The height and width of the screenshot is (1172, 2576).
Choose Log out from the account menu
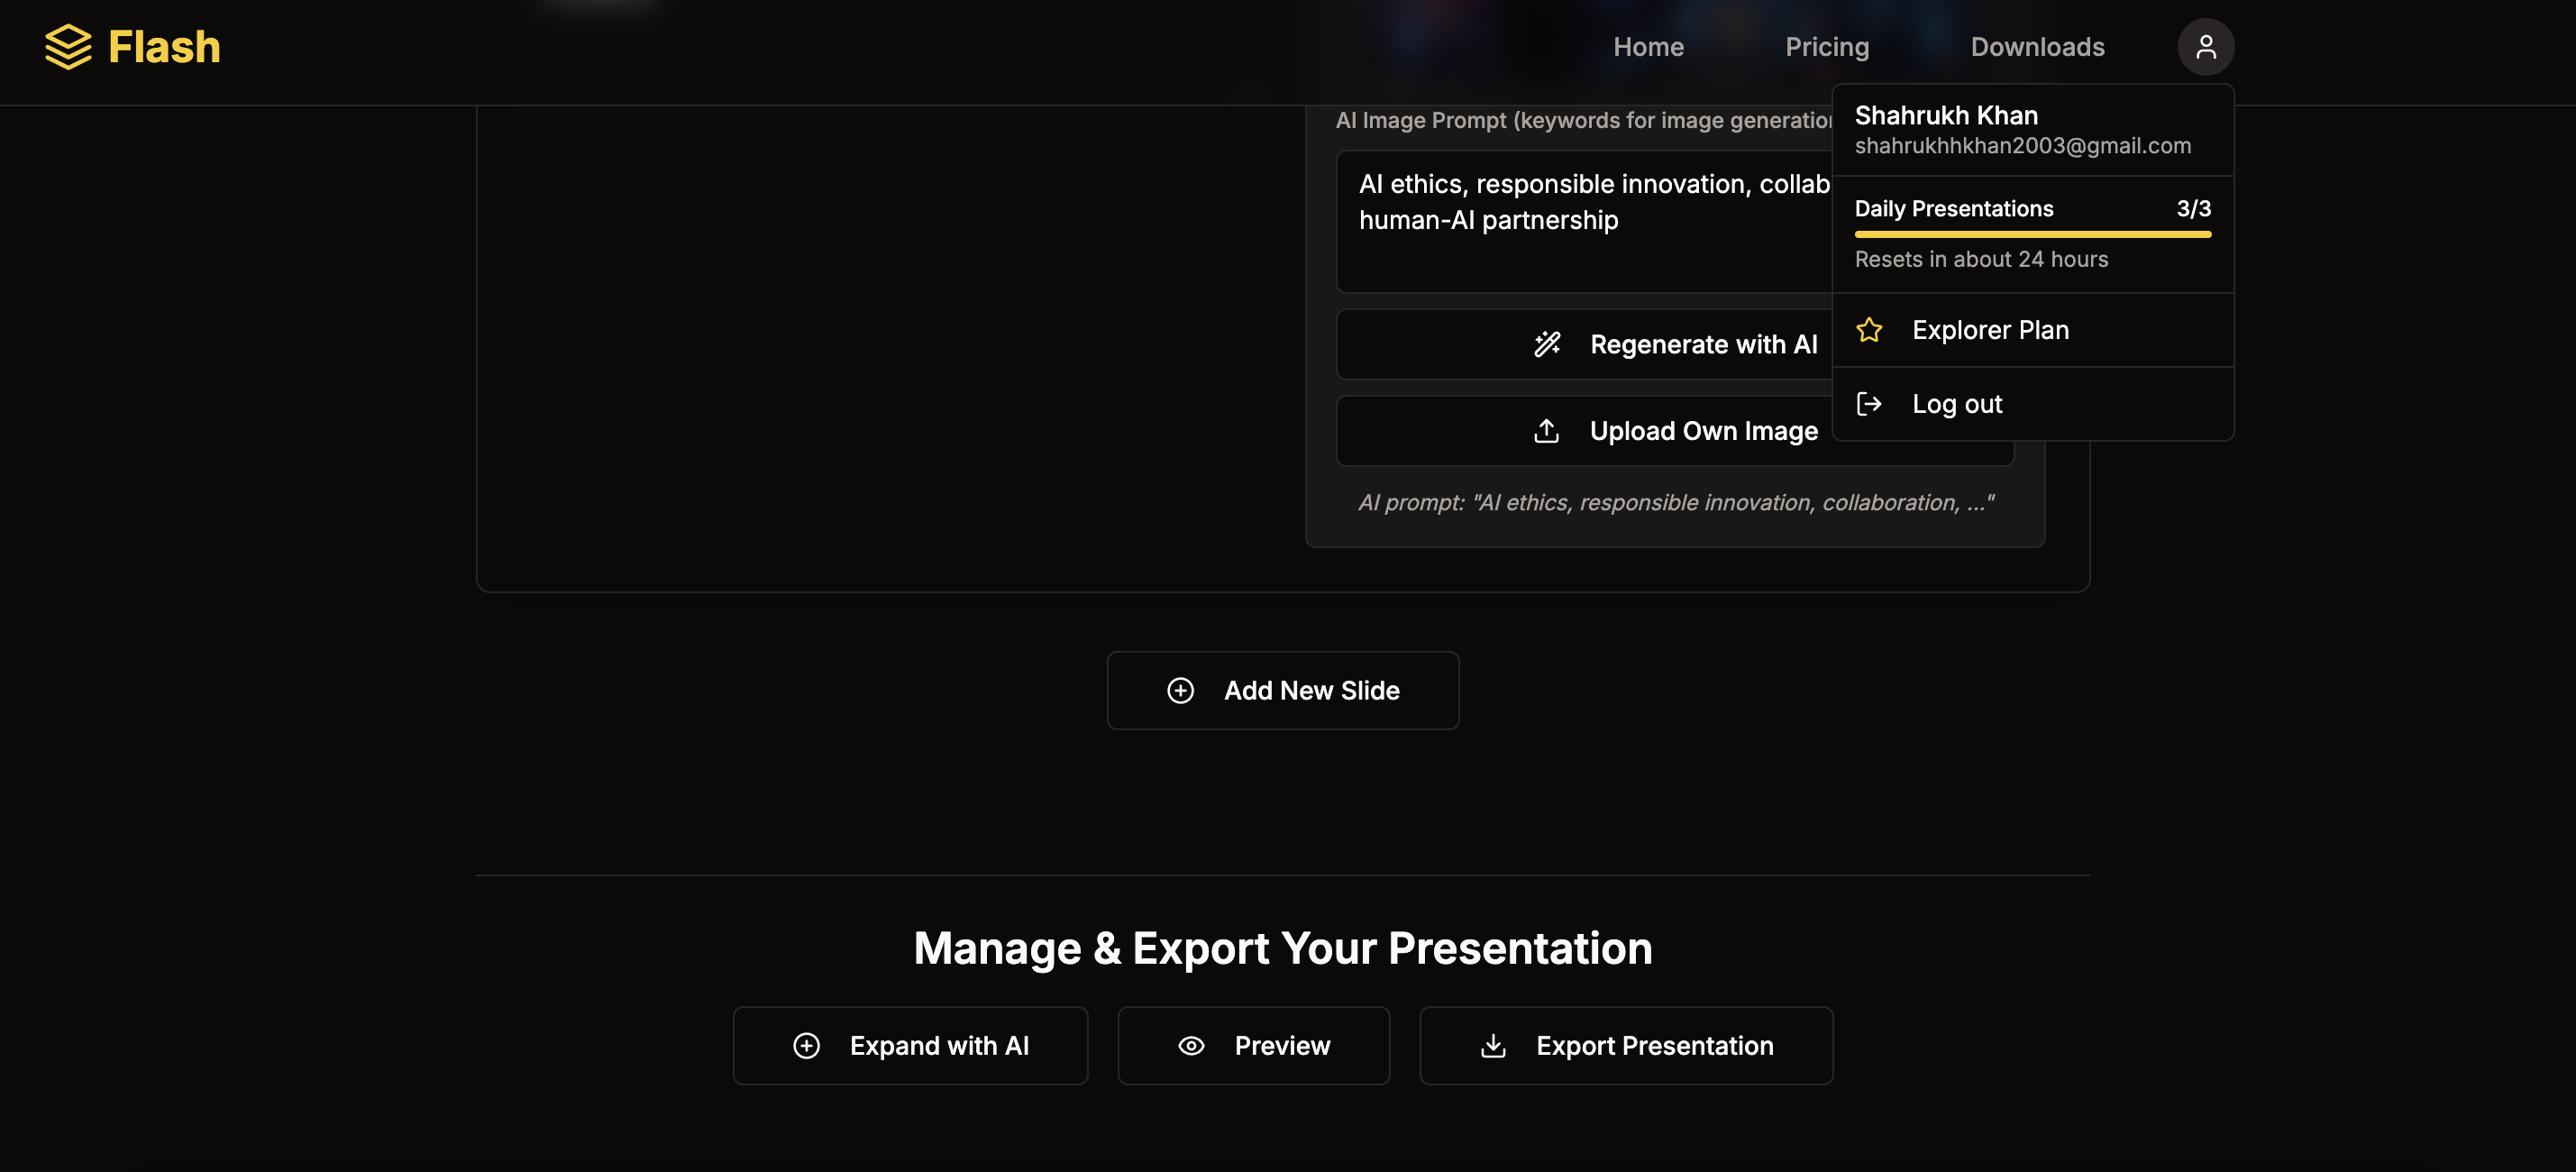[1957, 404]
